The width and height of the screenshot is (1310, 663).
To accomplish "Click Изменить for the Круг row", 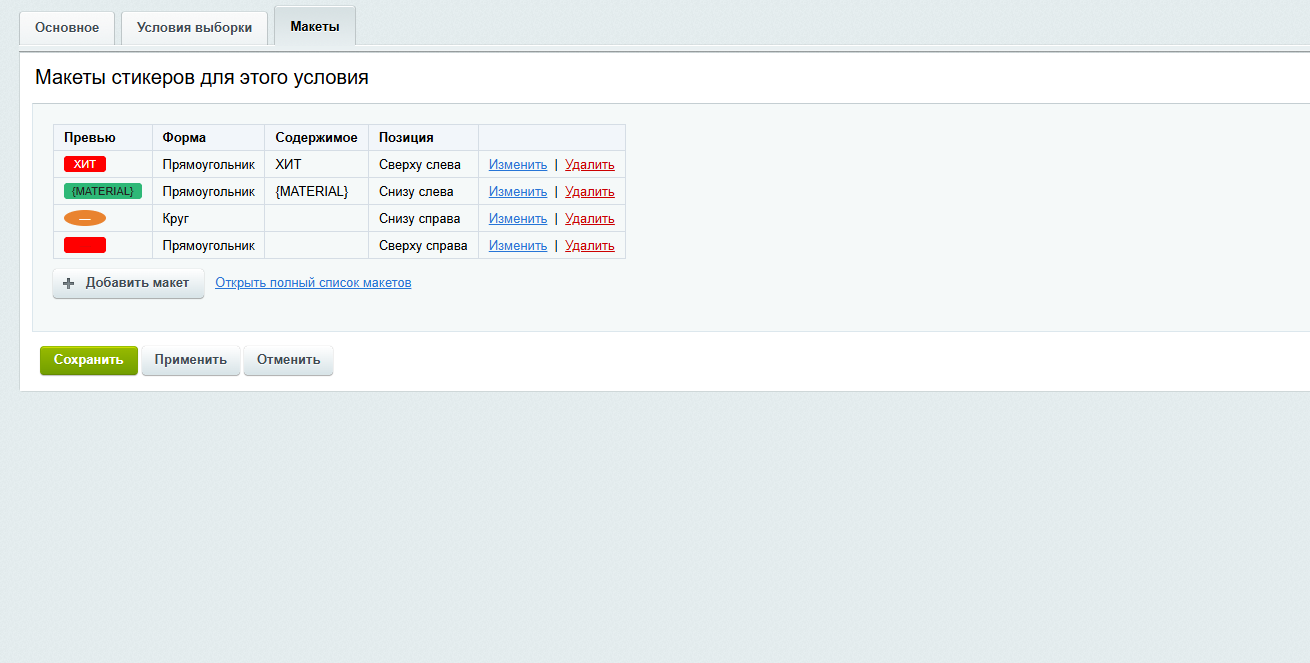I will 518,219.
